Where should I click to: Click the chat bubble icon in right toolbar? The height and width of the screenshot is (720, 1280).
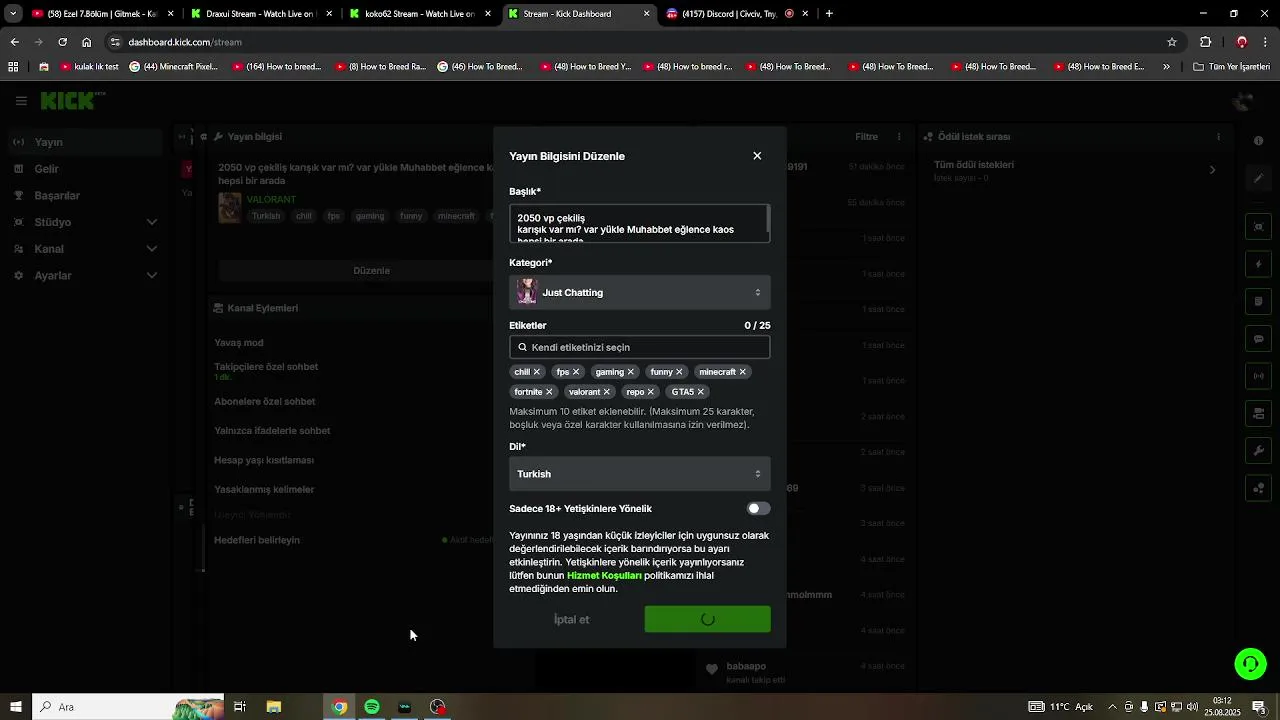pyautogui.click(x=1259, y=339)
